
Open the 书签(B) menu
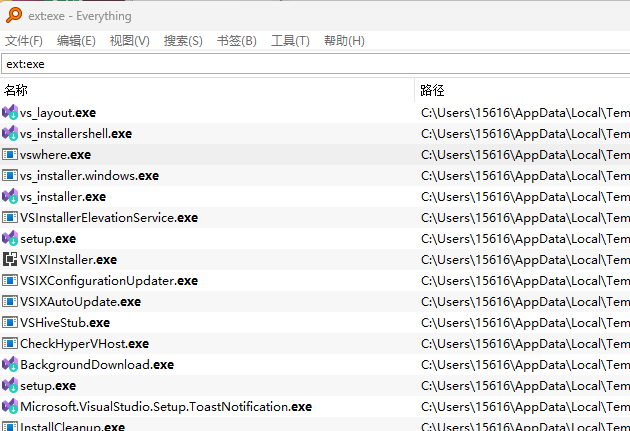click(x=237, y=41)
